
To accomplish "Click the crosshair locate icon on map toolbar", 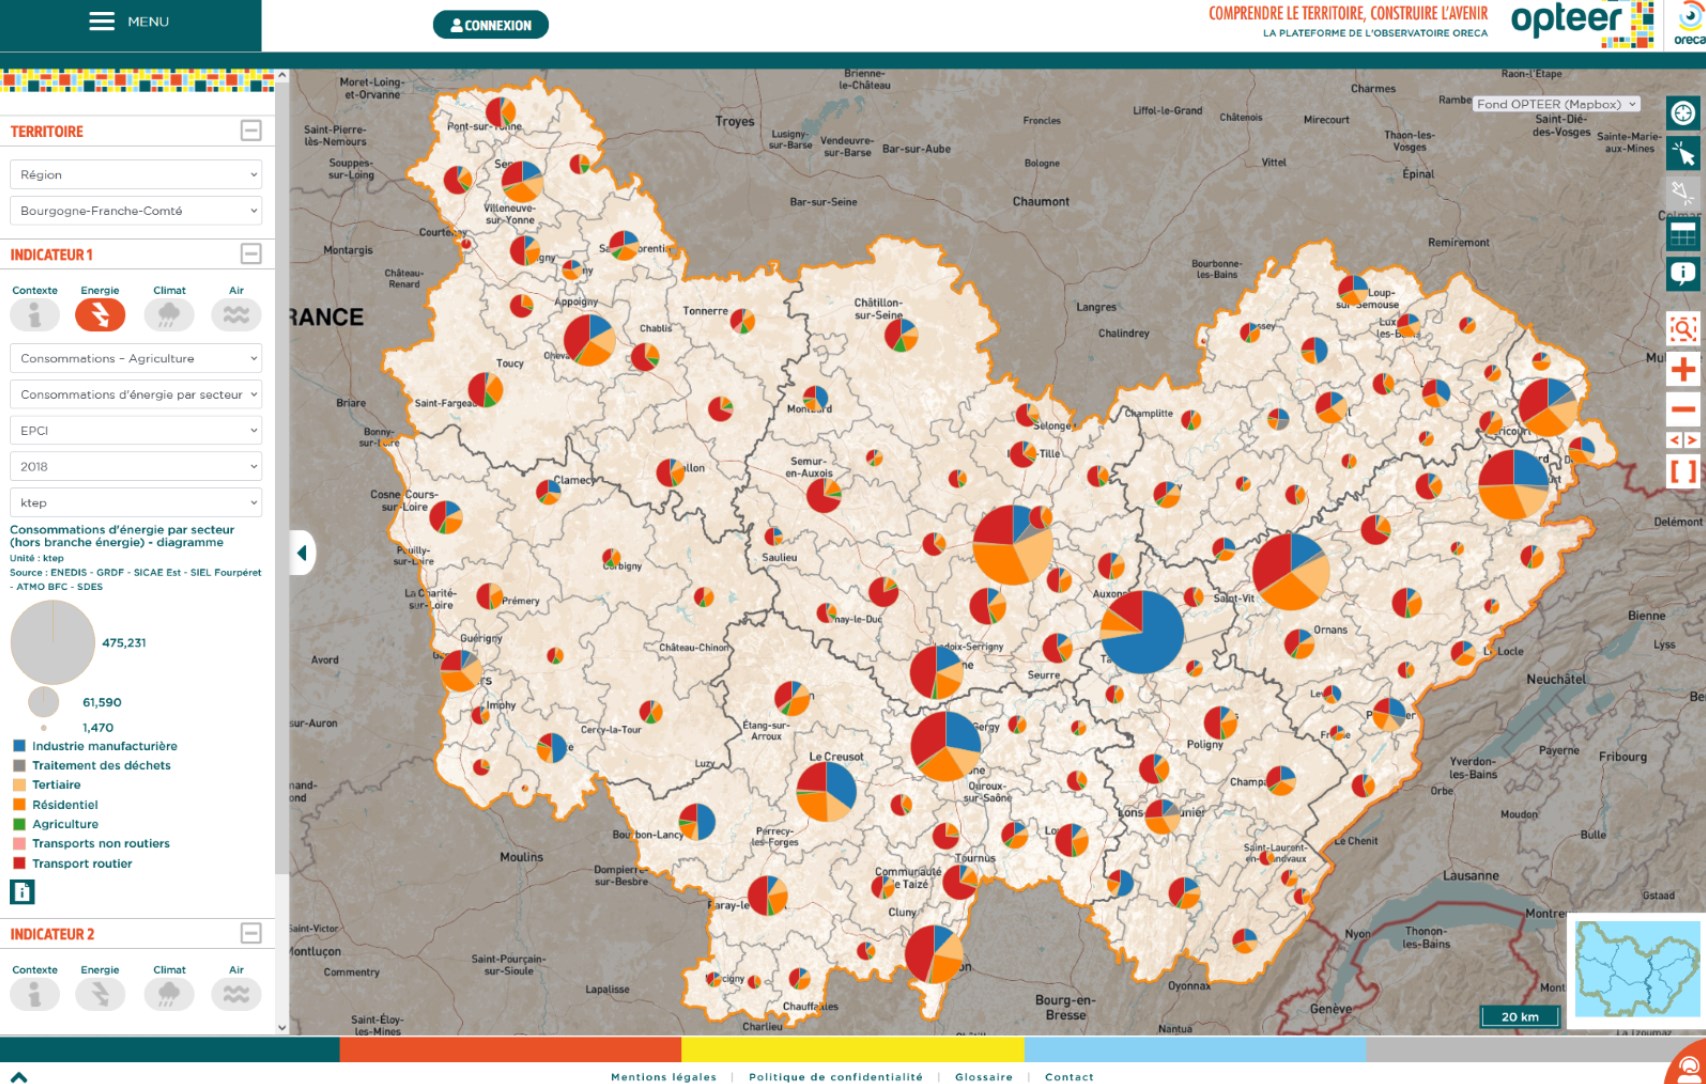I will [1683, 113].
